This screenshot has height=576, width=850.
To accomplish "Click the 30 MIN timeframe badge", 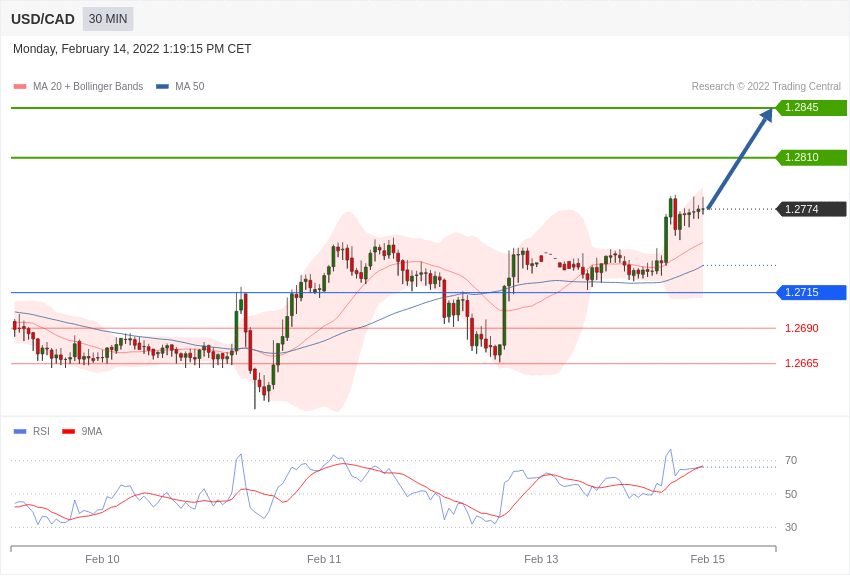I will tap(108, 19).
